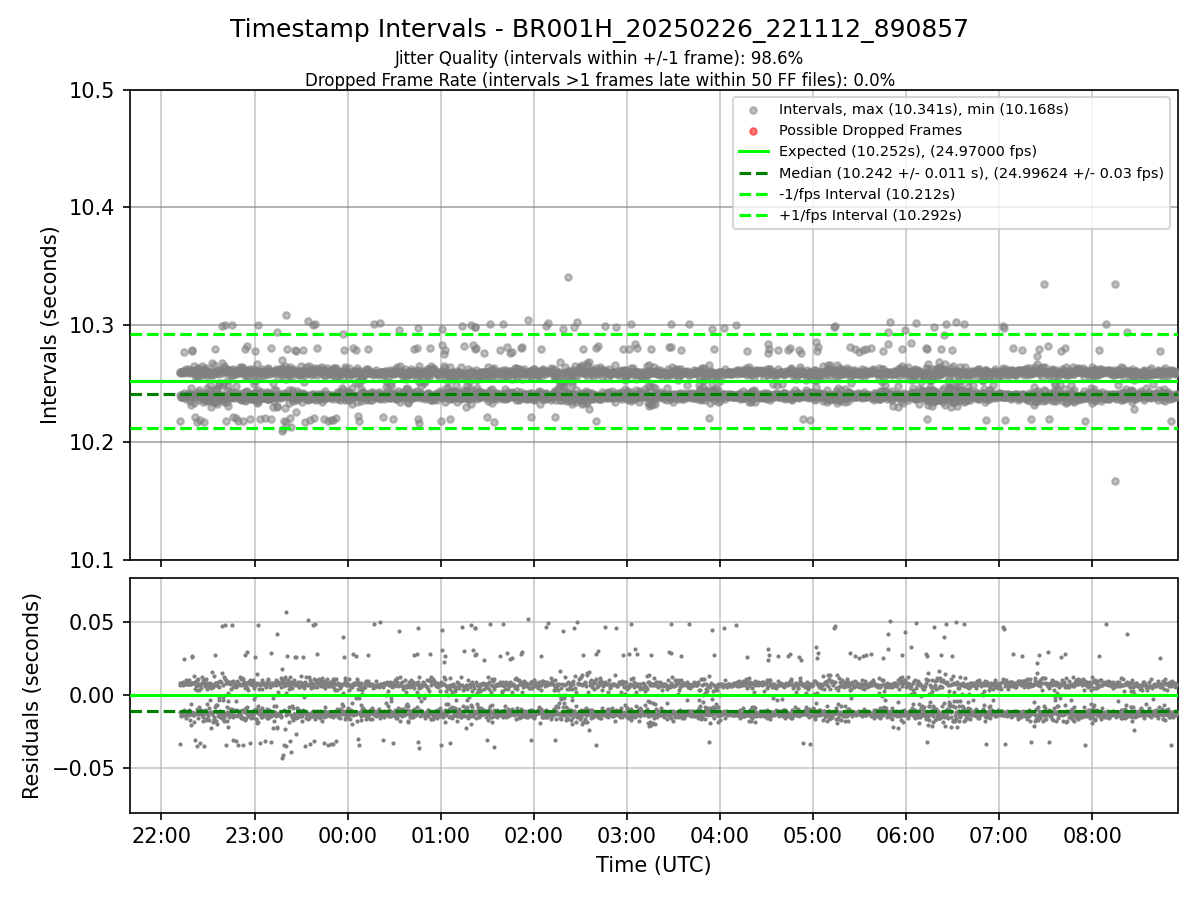
Task: Click the 05:00 time tick label
Action: pos(812,834)
